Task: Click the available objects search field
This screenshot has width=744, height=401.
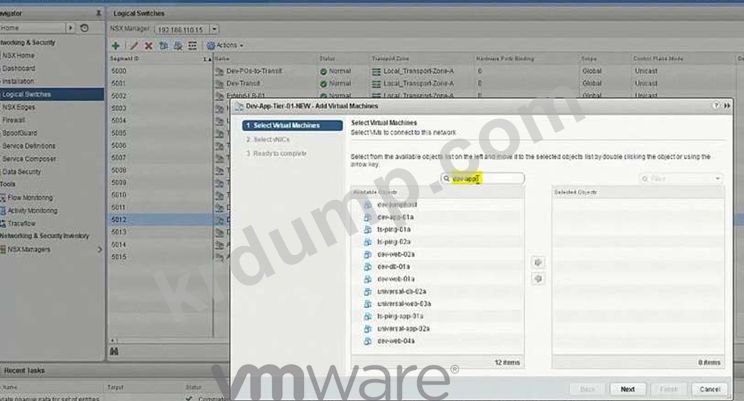Action: pyautogui.click(x=483, y=178)
